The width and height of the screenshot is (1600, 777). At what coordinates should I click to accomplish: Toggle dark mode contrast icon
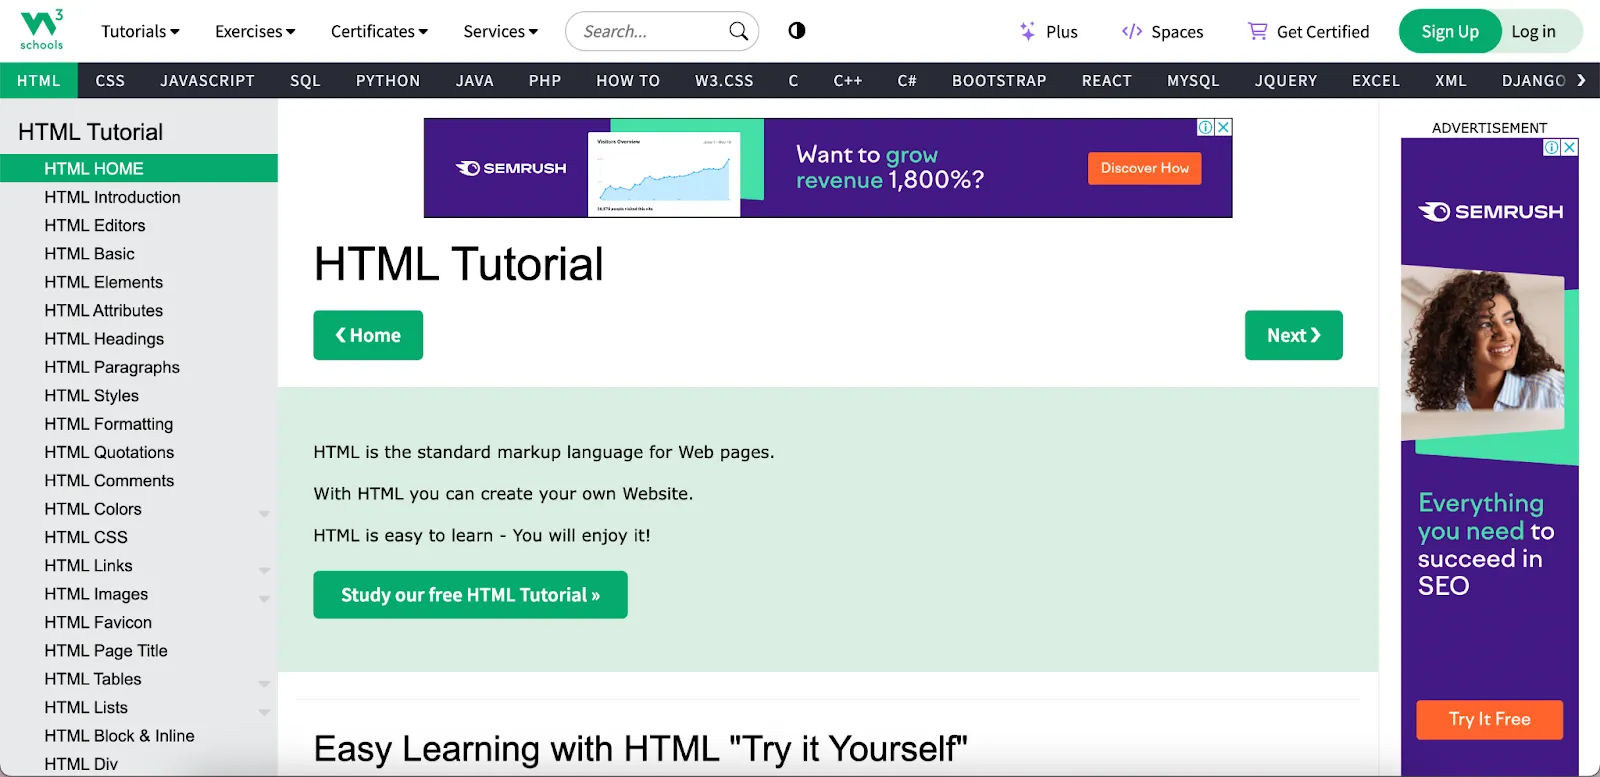point(796,31)
